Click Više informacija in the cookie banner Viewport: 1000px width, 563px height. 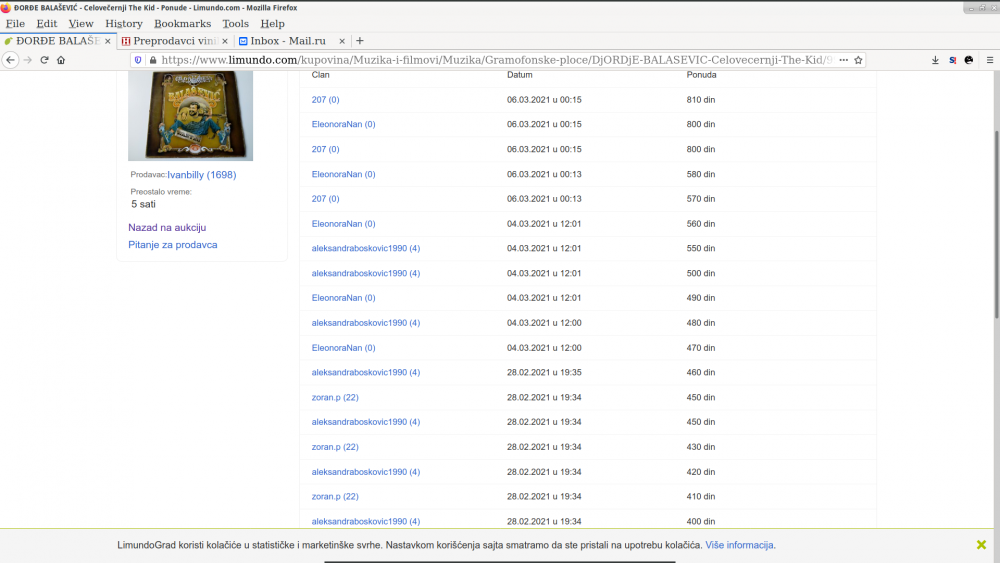[739, 545]
